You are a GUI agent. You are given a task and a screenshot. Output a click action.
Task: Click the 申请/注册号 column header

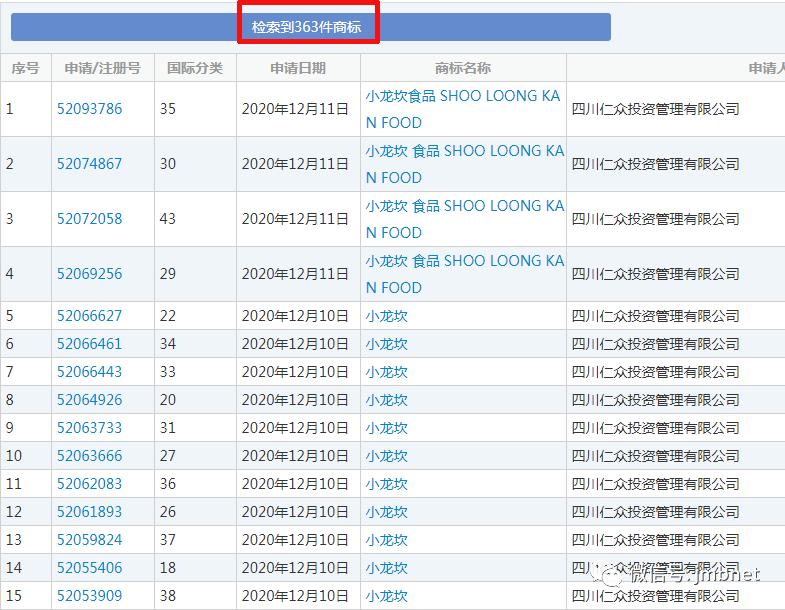[103, 68]
